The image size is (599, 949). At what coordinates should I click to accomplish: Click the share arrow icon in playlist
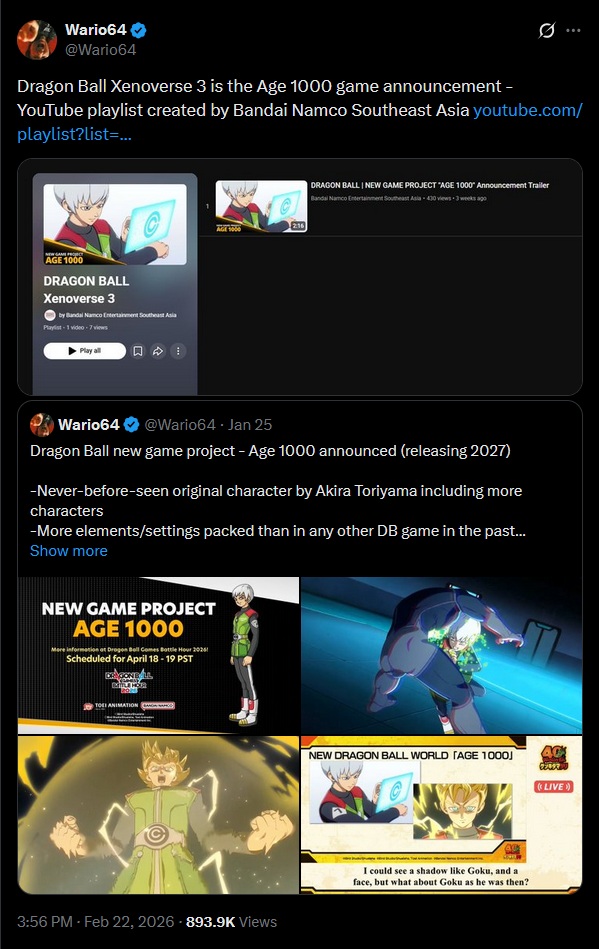(x=158, y=351)
